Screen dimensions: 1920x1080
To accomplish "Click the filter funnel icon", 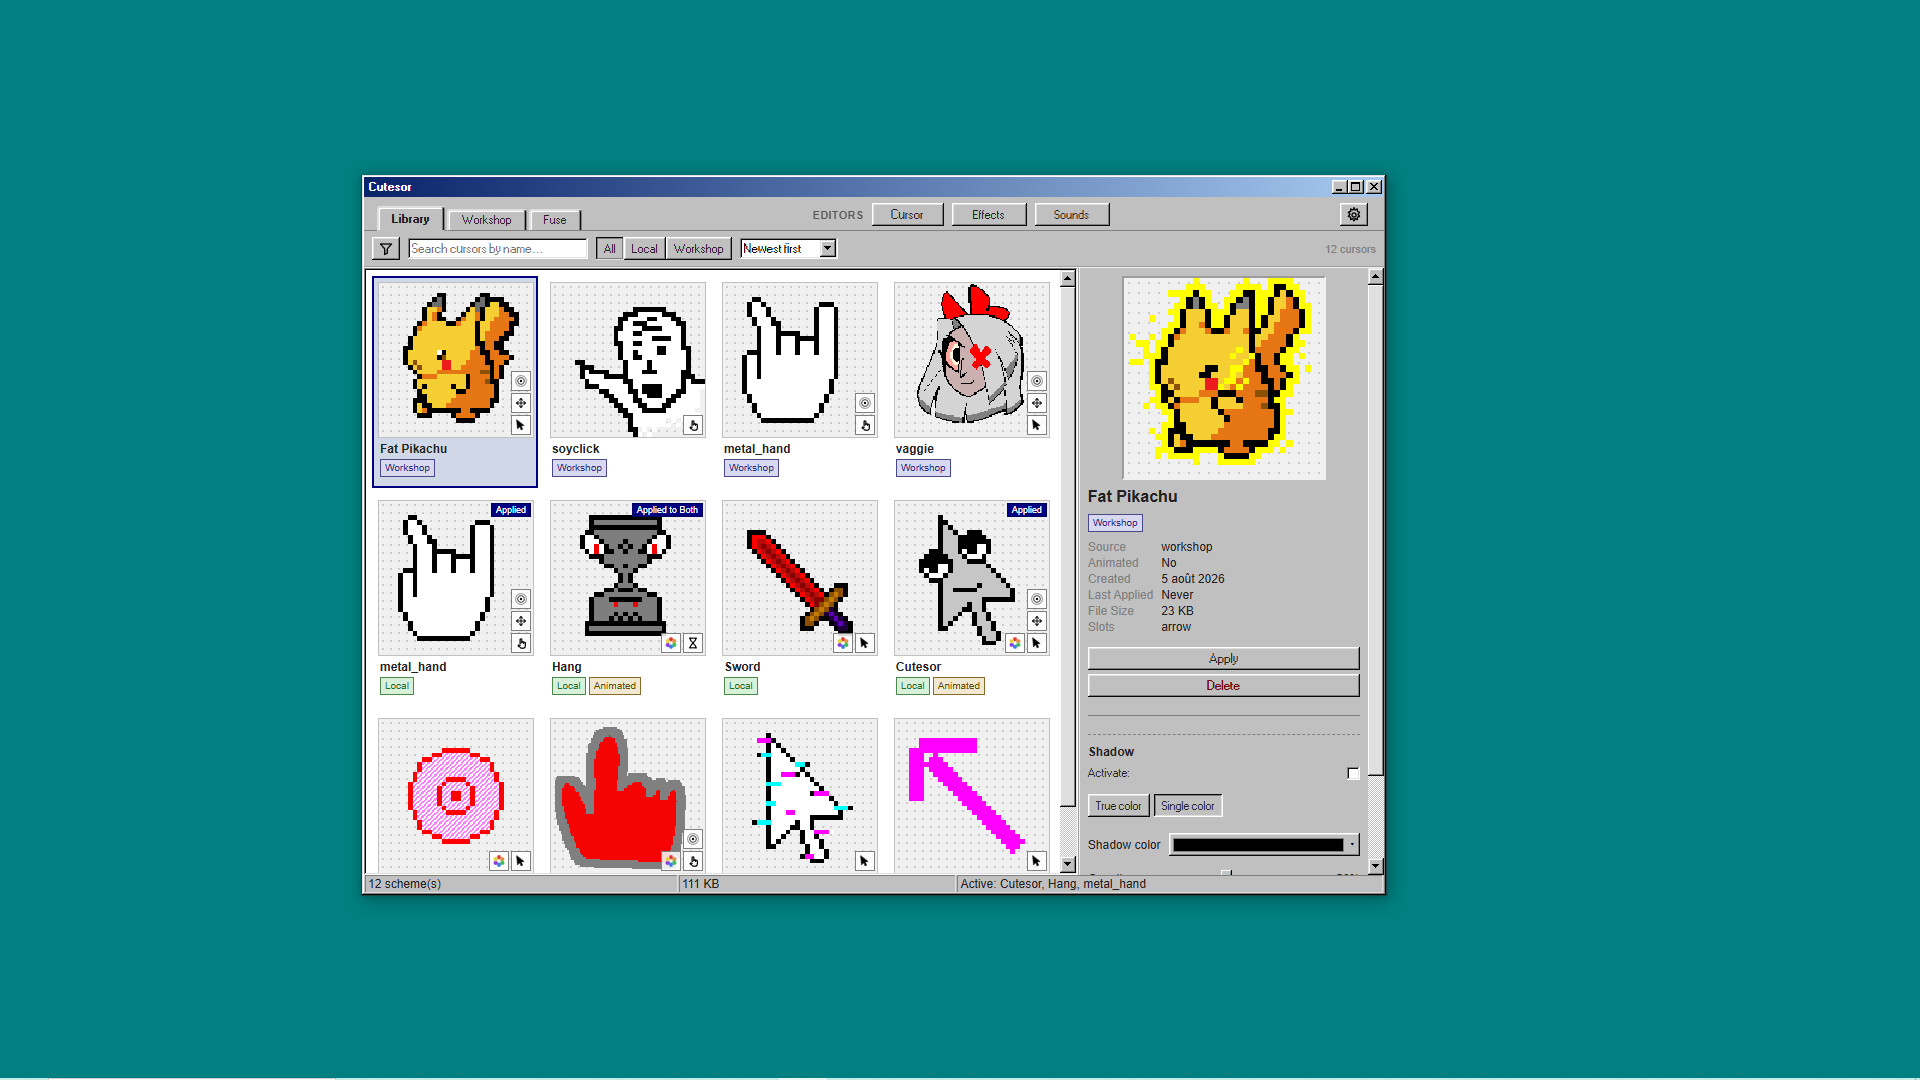I will (x=386, y=249).
